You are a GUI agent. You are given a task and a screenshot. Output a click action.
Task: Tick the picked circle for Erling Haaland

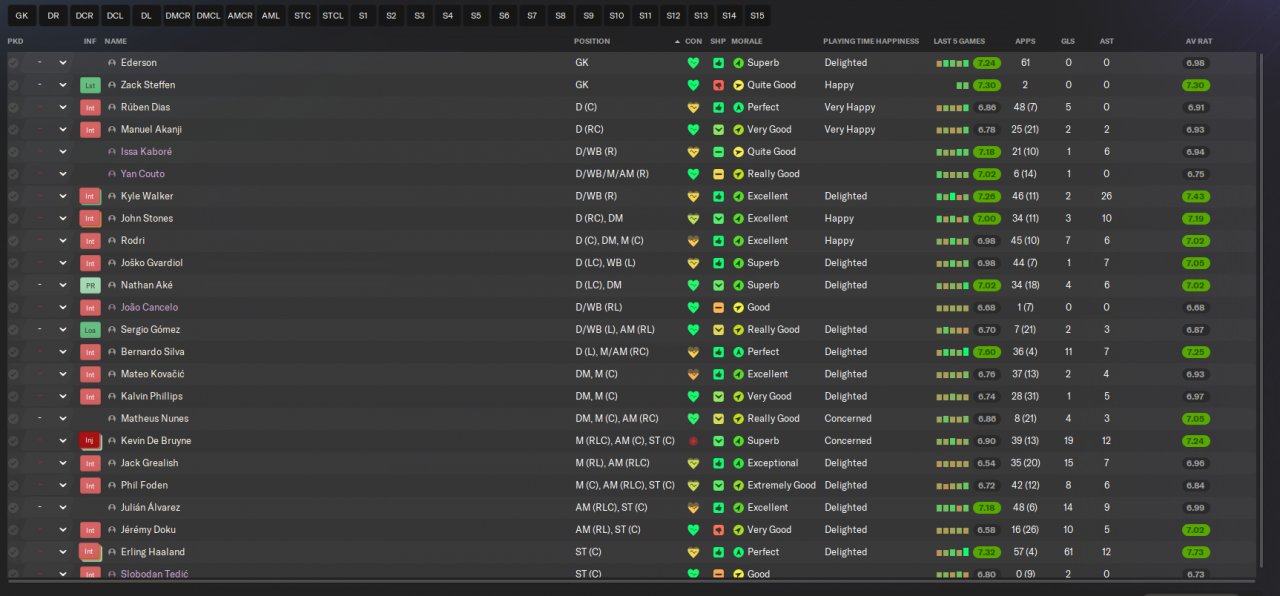13,552
